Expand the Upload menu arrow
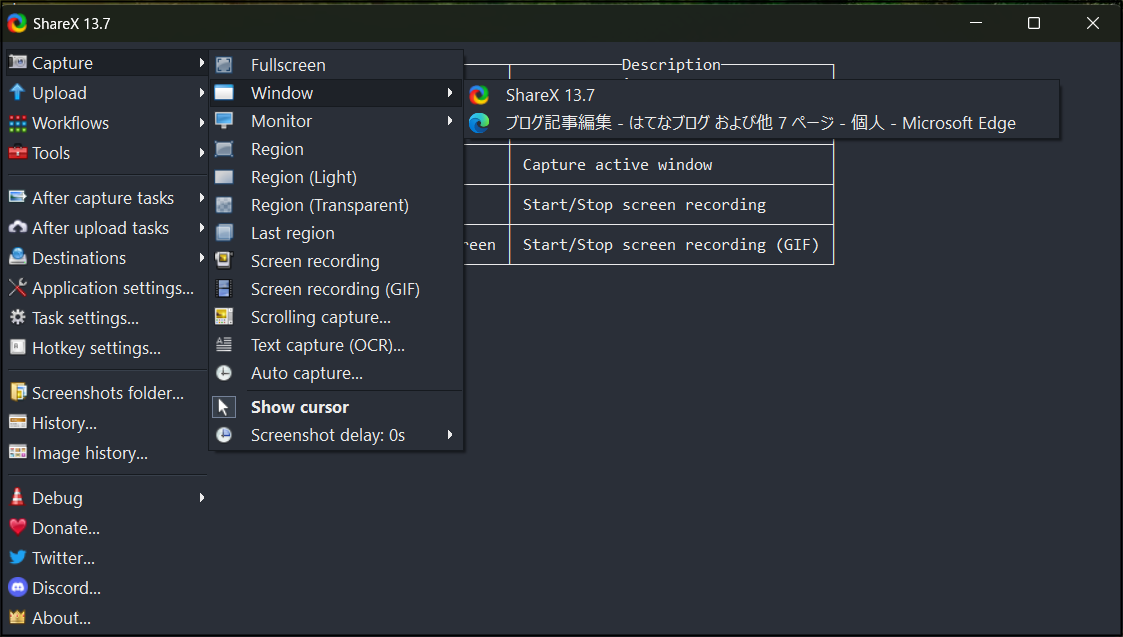 (202, 93)
